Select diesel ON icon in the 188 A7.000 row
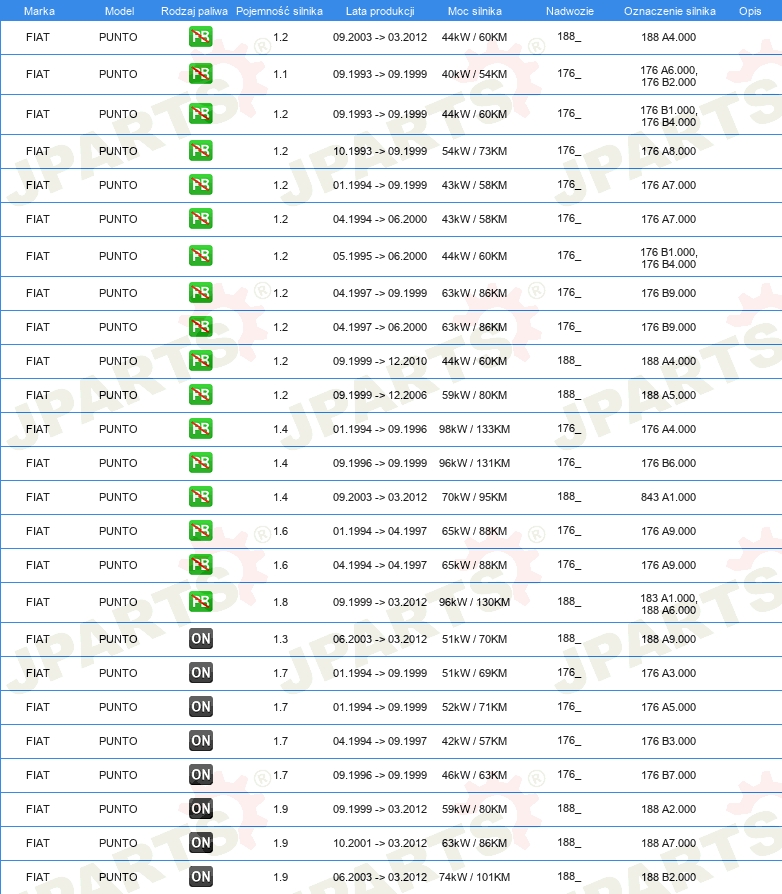This screenshot has height=894, width=782. click(x=201, y=843)
